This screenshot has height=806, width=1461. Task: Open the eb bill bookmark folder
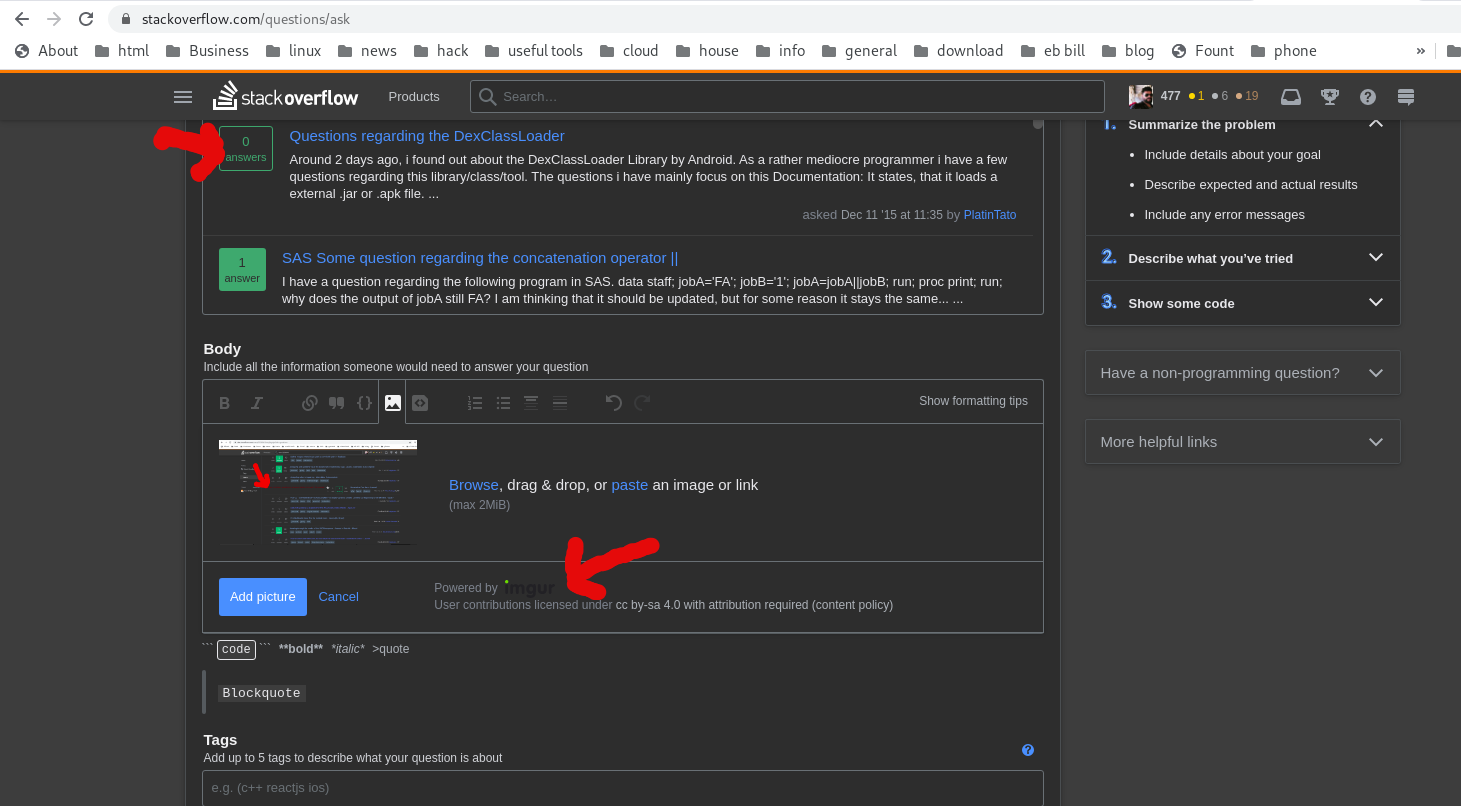[x=1053, y=51]
